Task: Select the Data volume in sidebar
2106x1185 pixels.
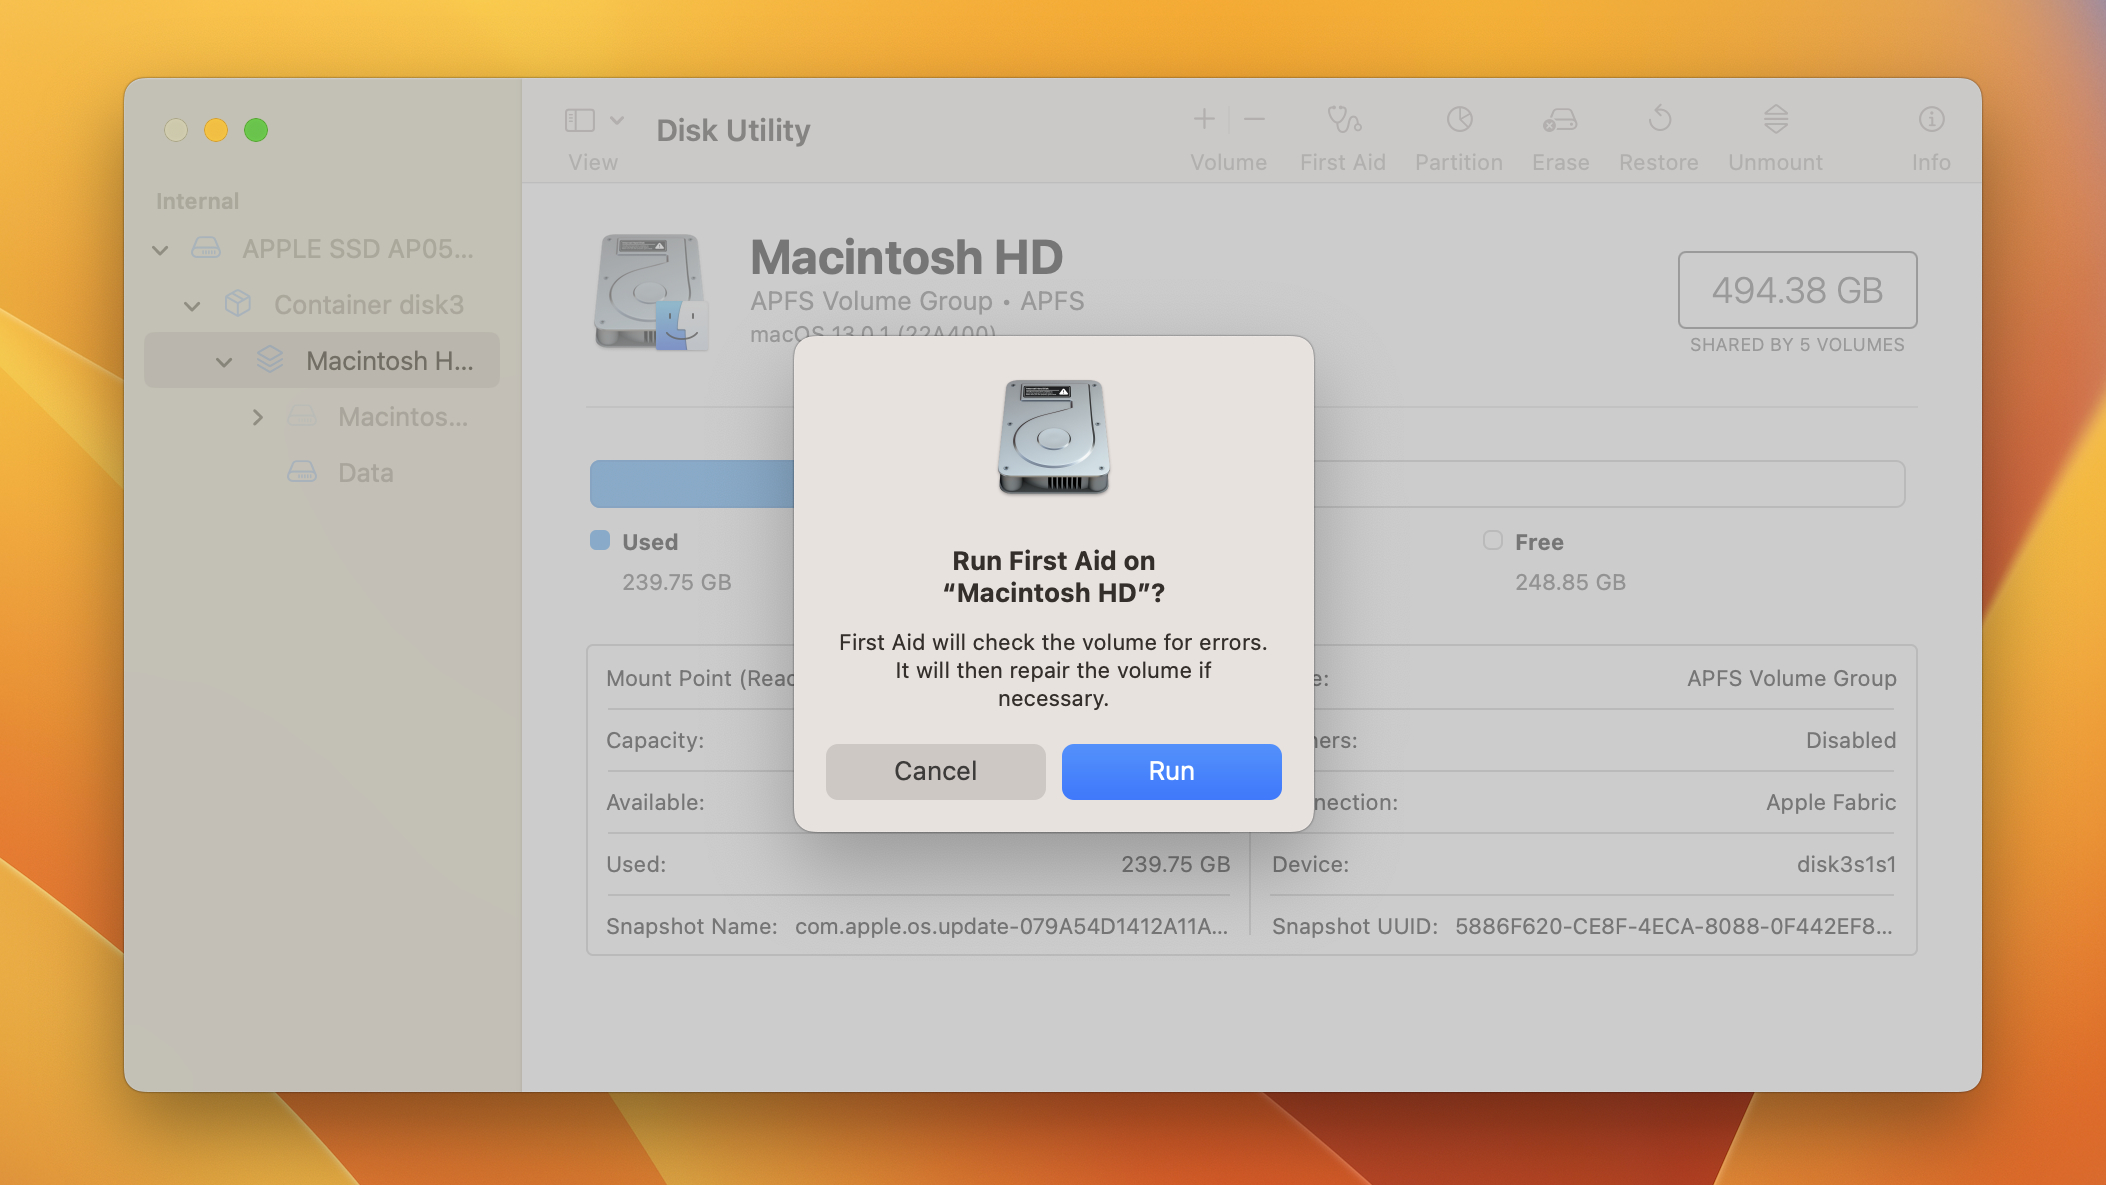Action: point(364,472)
